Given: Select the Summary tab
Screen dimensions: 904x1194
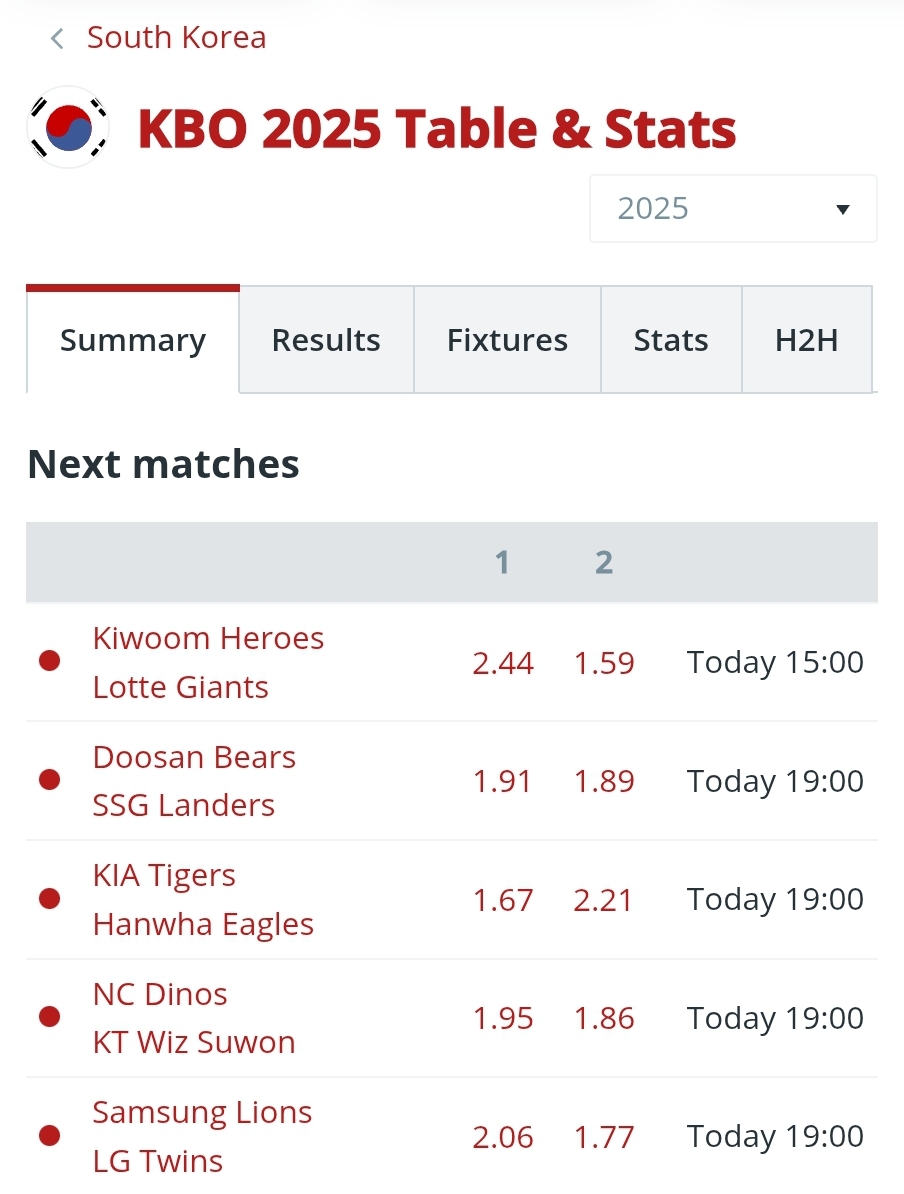Looking at the screenshot, I should pos(133,340).
